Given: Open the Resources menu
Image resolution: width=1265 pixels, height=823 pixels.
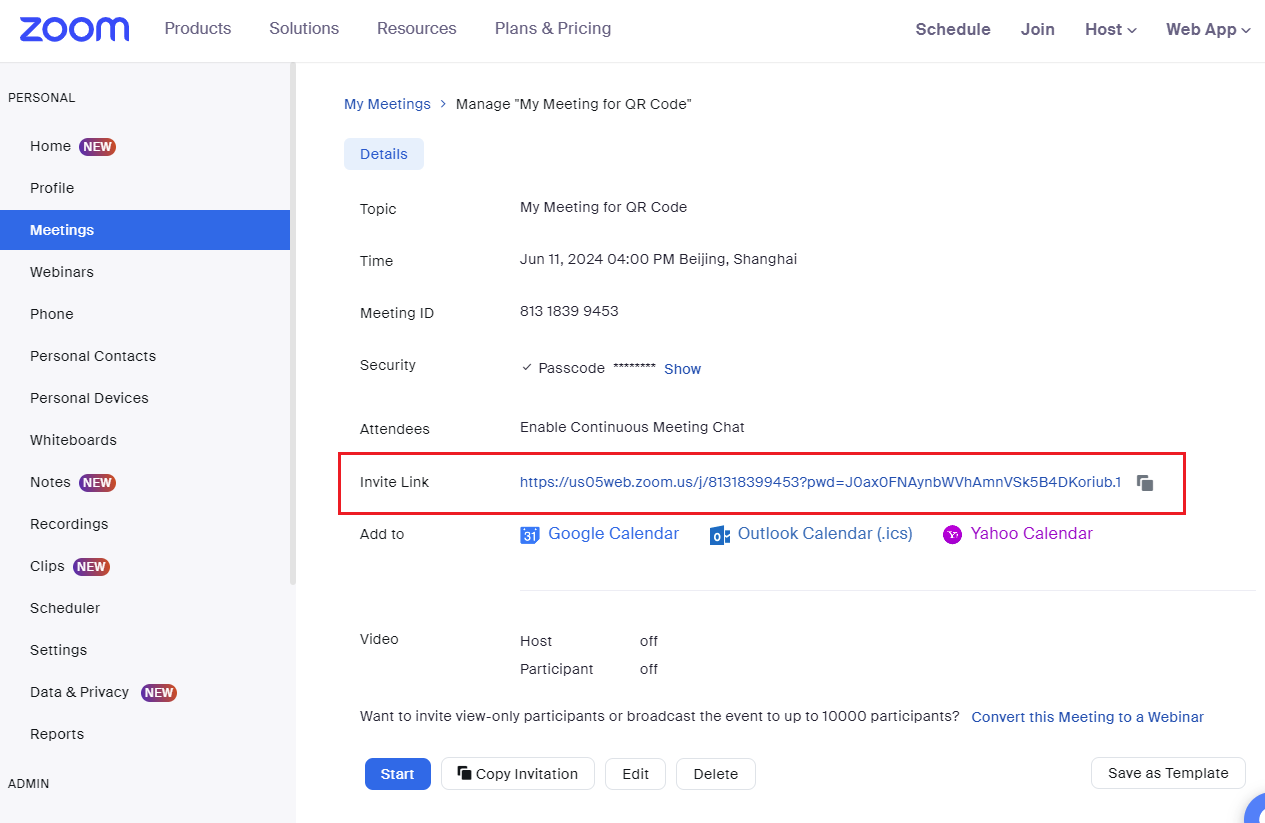Looking at the screenshot, I should (x=417, y=28).
